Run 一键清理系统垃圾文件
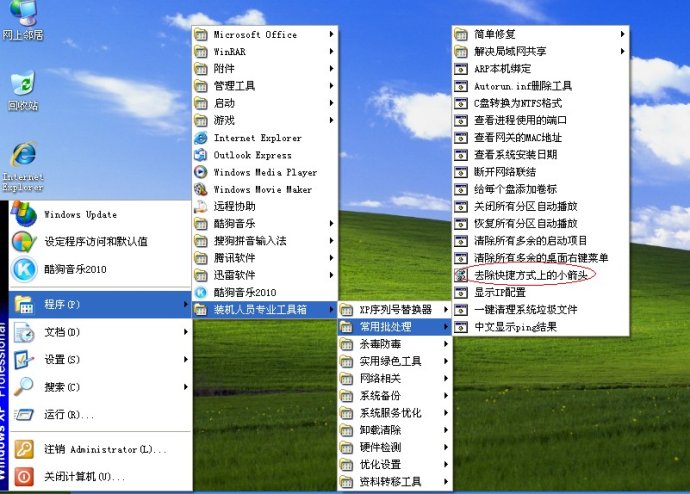 541,310
